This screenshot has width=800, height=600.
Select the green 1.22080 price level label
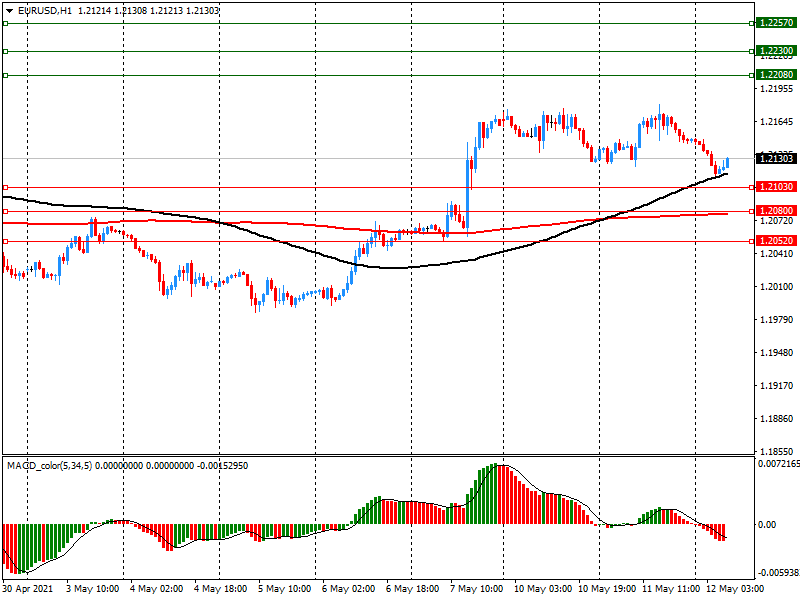(776, 75)
